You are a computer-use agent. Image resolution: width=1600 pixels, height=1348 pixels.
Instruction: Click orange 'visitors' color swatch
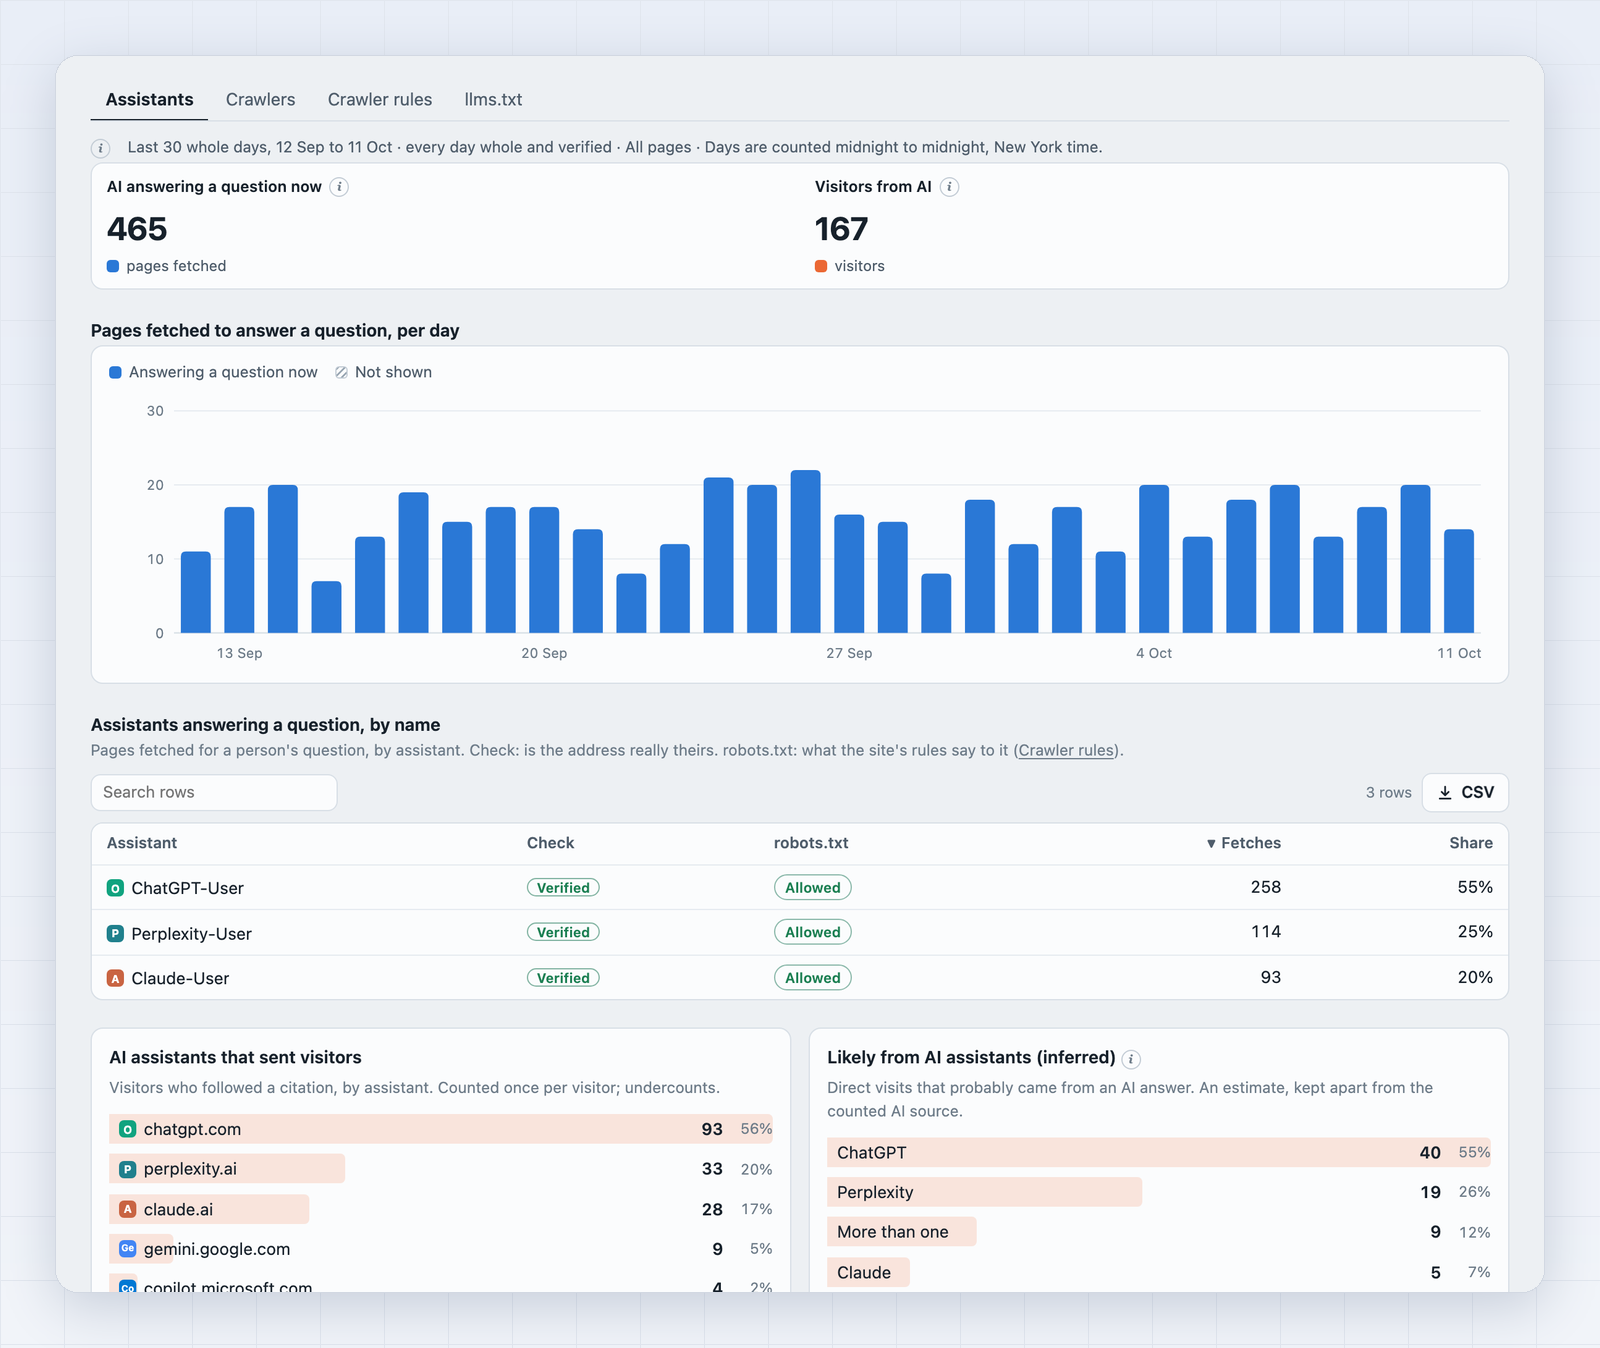pyautogui.click(x=821, y=266)
